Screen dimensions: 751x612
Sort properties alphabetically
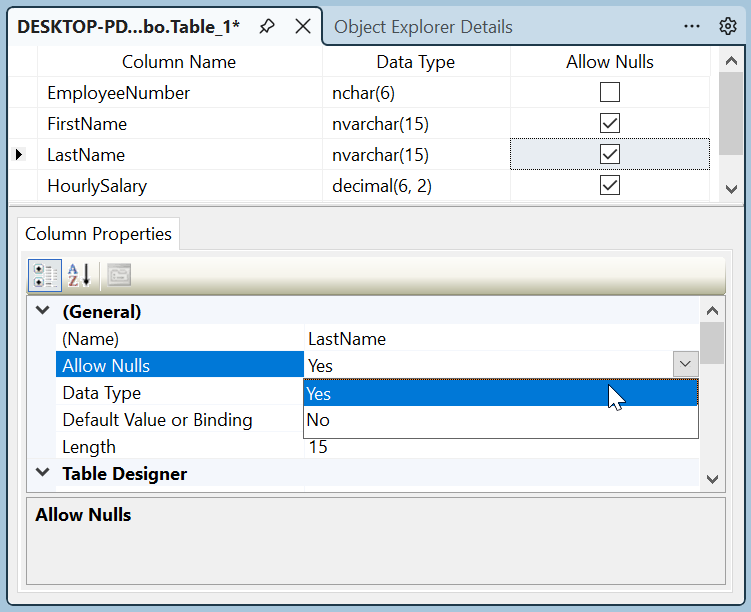pyautogui.click(x=79, y=275)
